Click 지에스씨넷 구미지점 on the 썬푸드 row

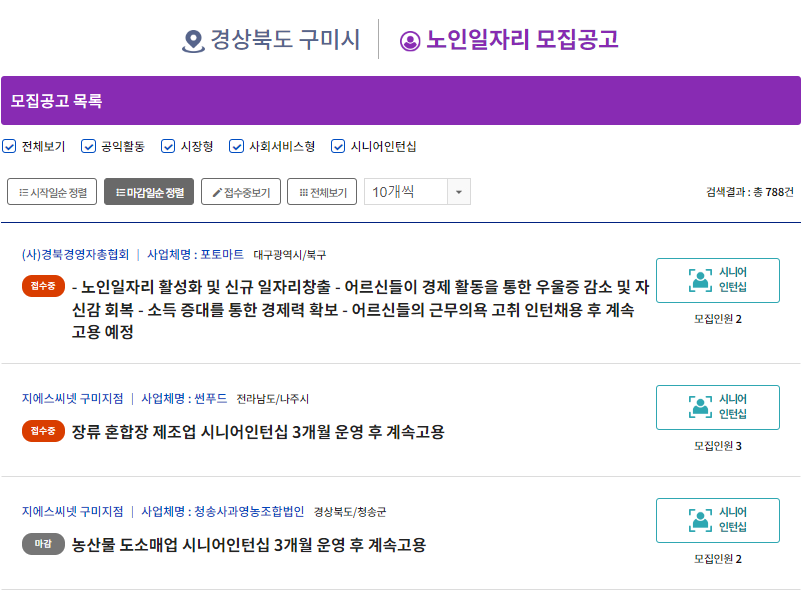72,398
